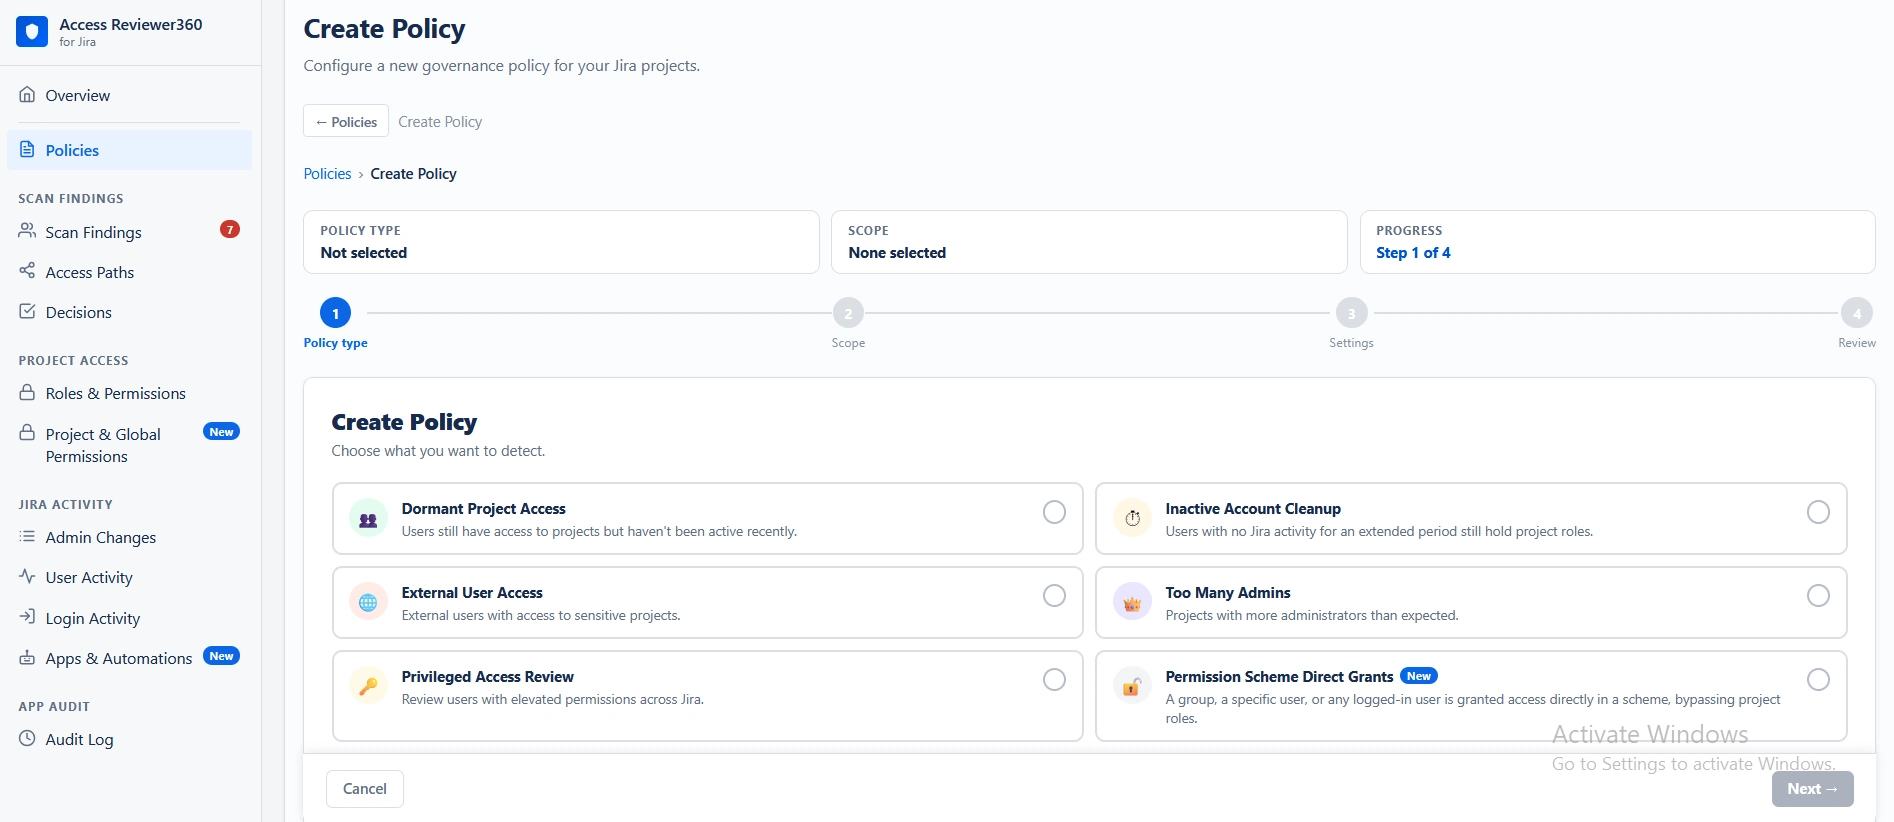Open Access Paths in the sidebar
1894x822 pixels.
click(129, 272)
